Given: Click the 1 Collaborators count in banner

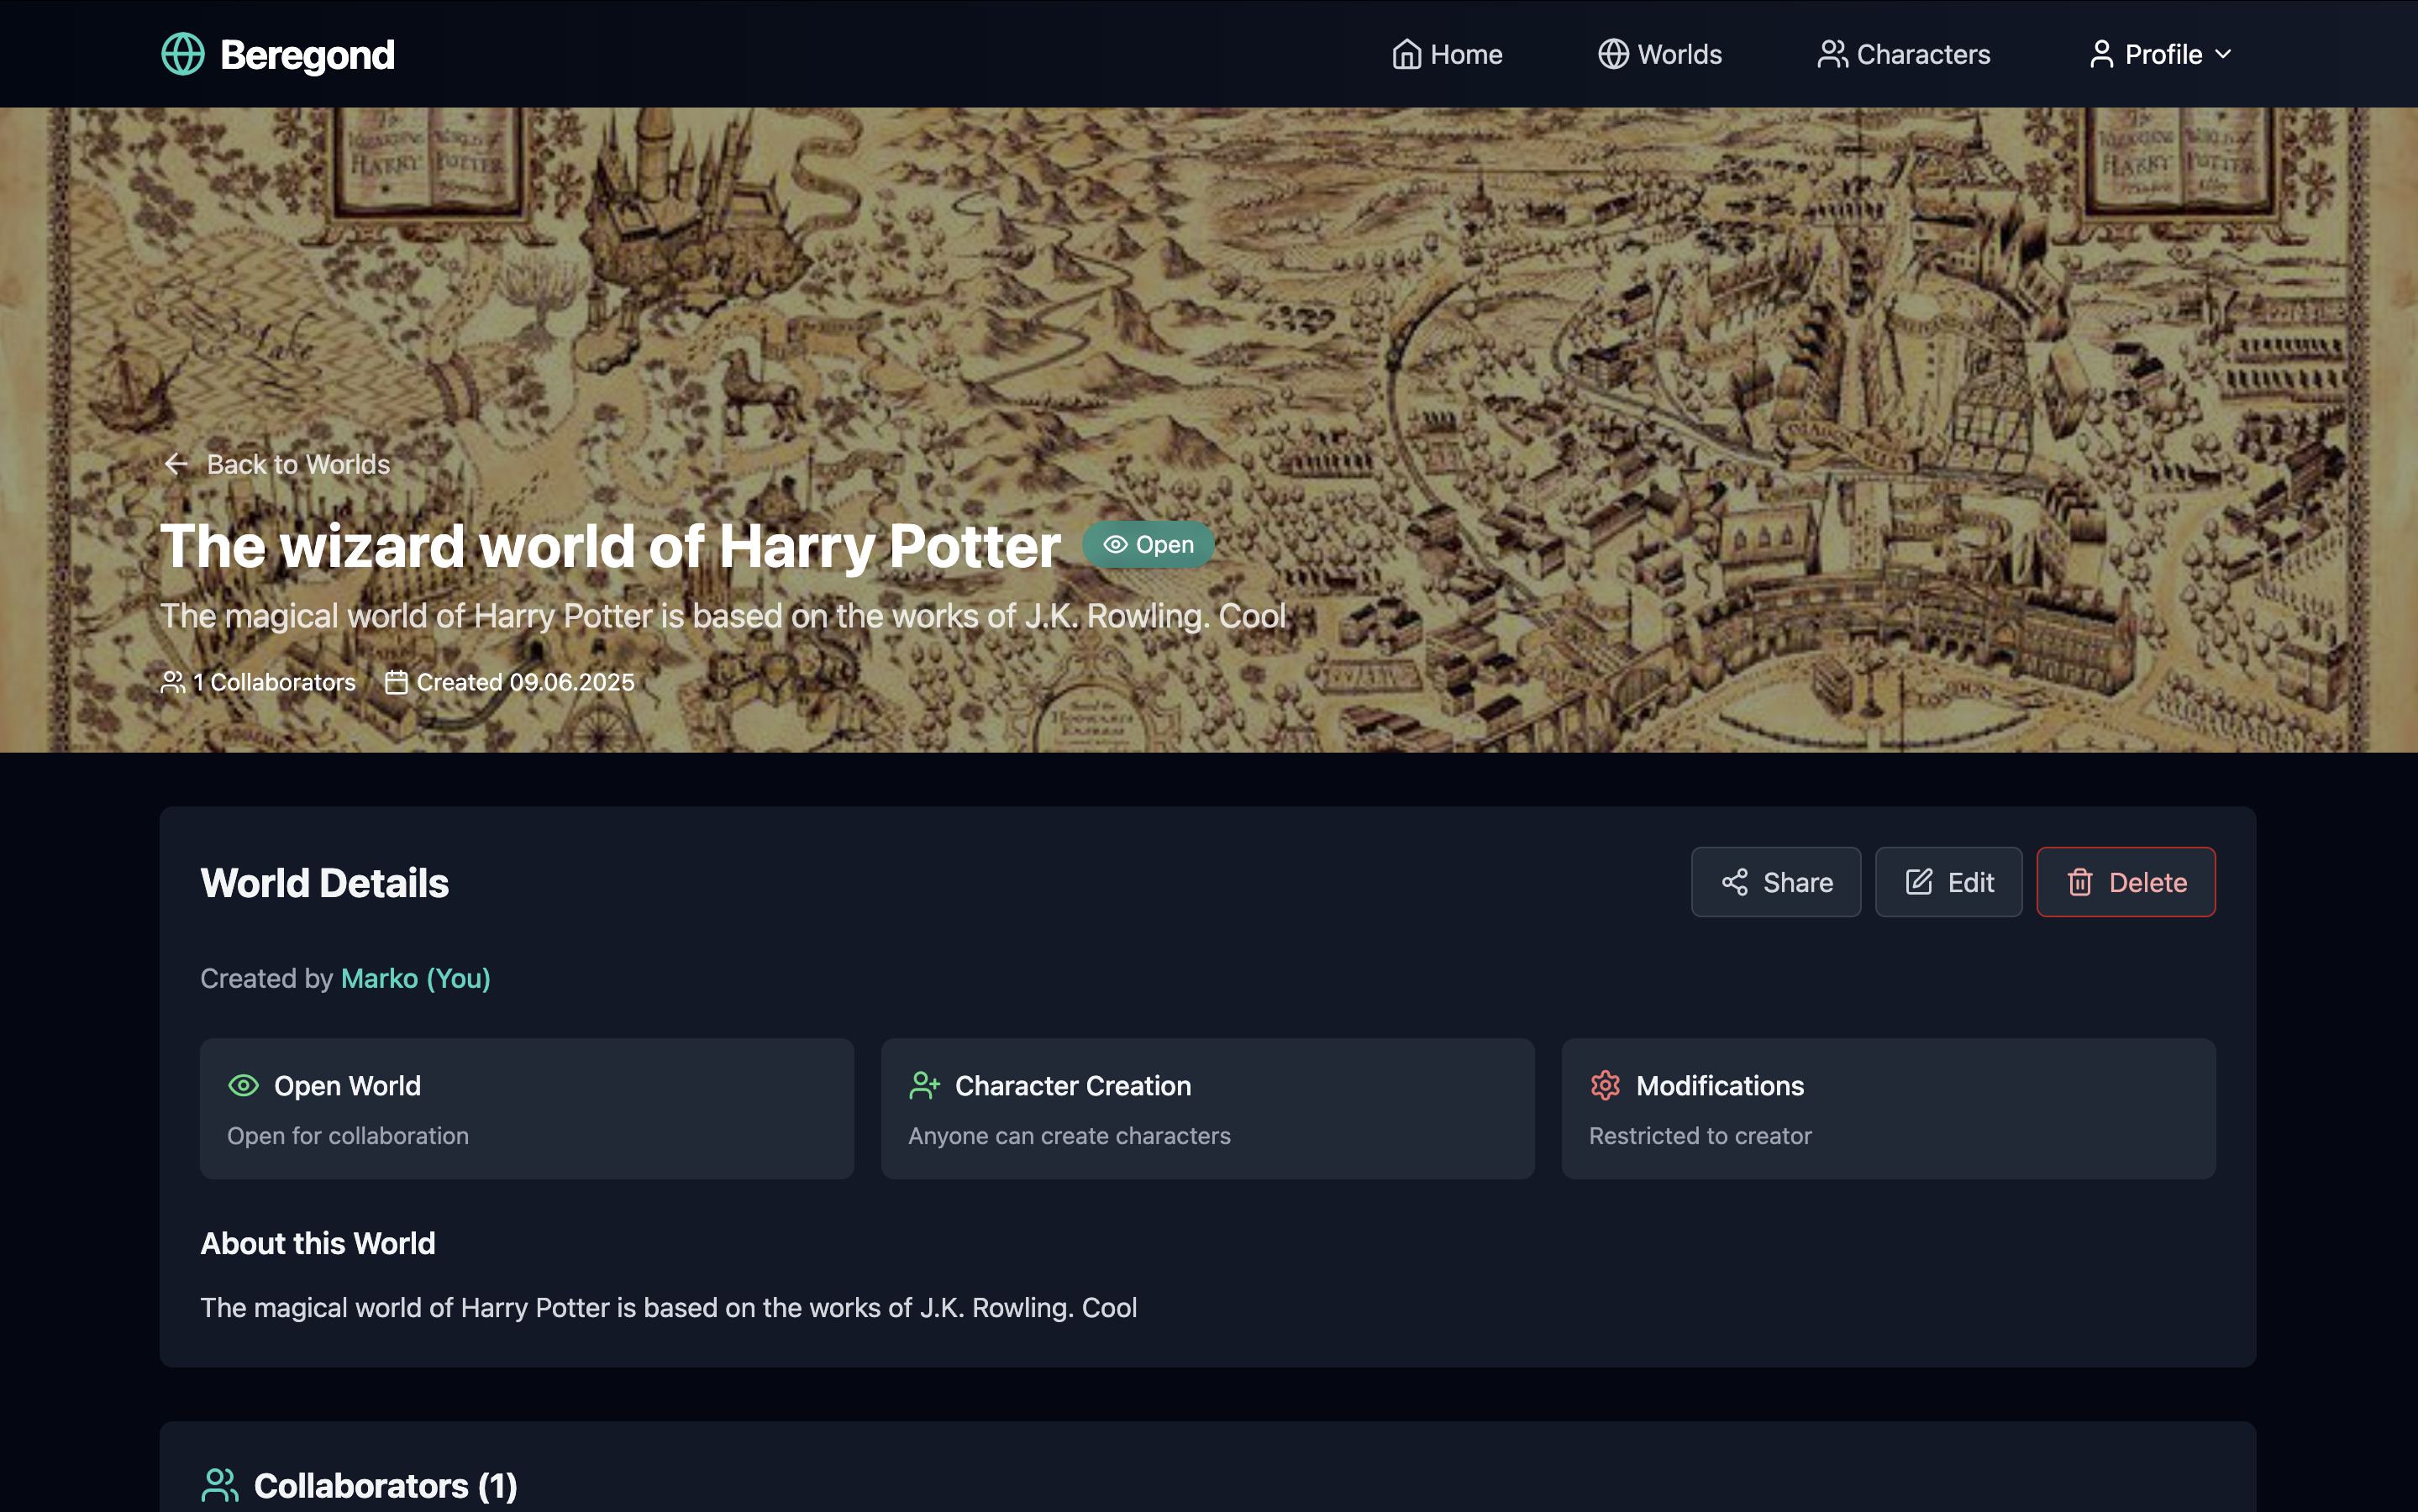Looking at the screenshot, I should [273, 682].
